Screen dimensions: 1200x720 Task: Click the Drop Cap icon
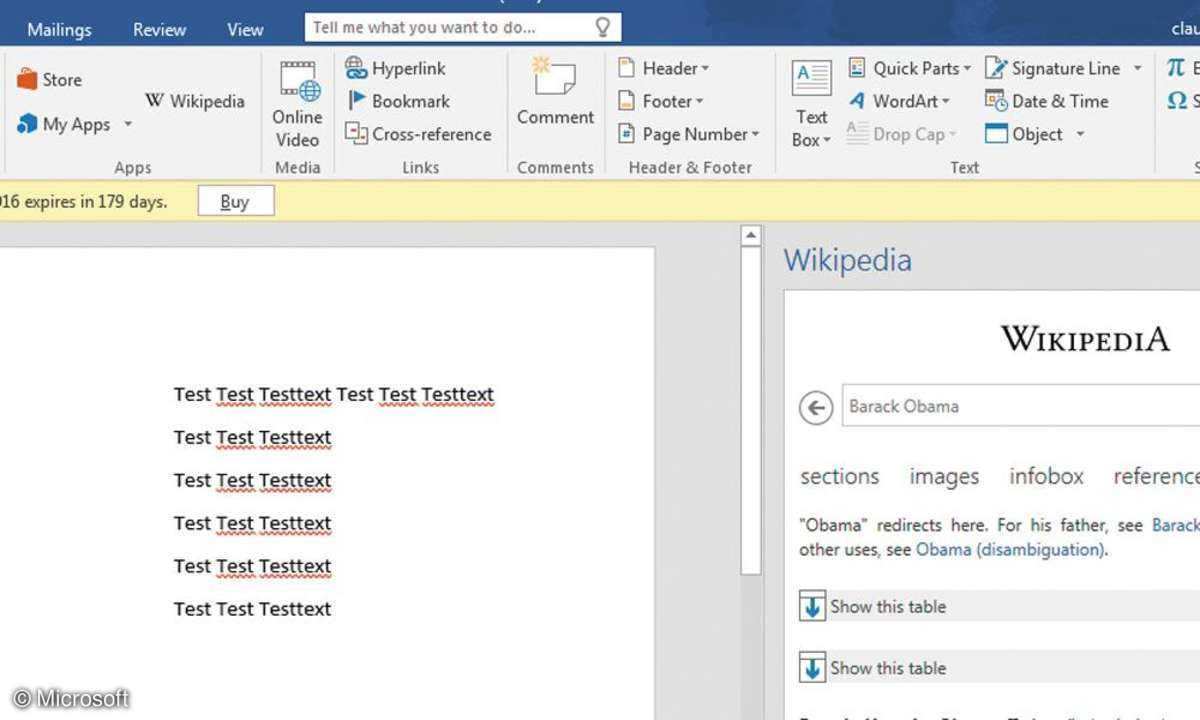[x=857, y=134]
